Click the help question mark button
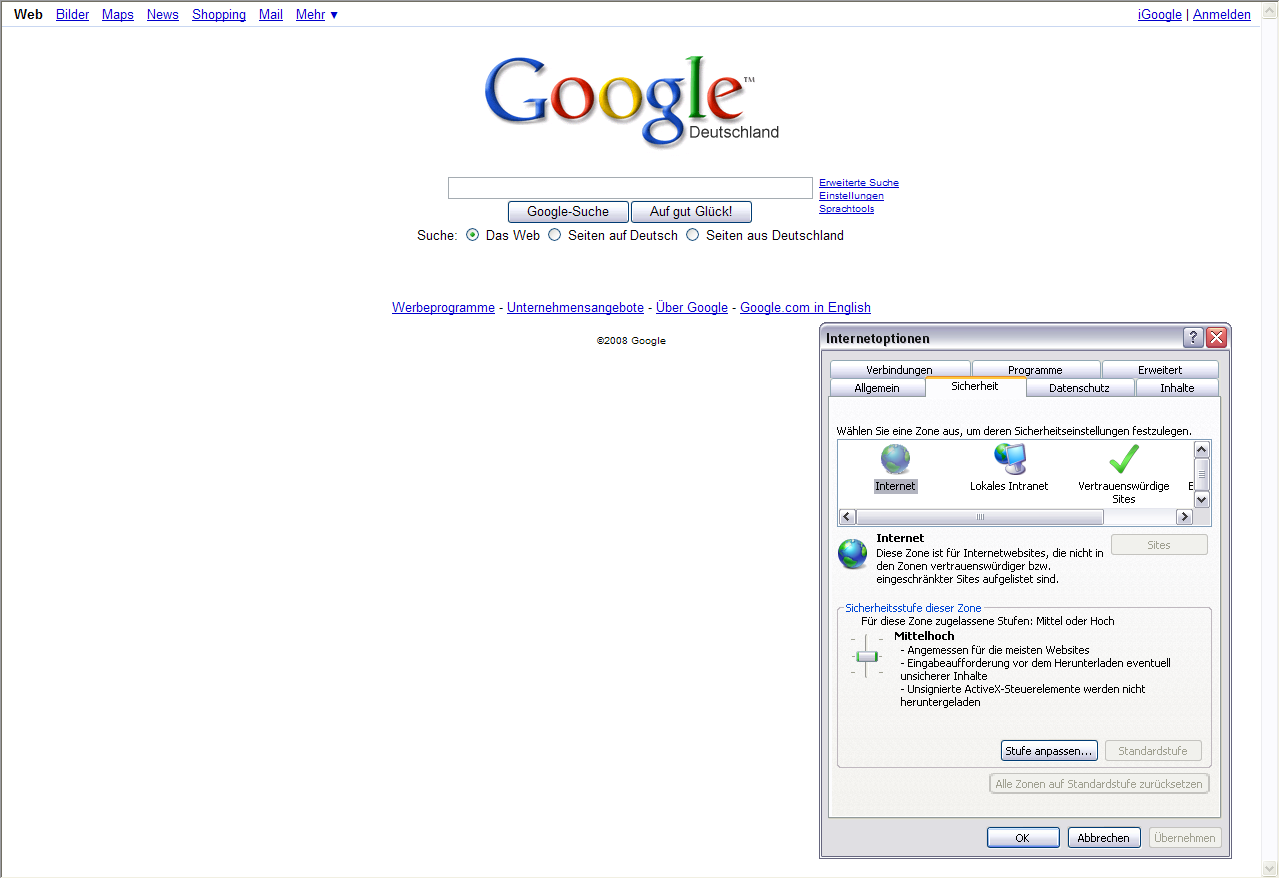The height and width of the screenshot is (879, 1280). point(1193,338)
